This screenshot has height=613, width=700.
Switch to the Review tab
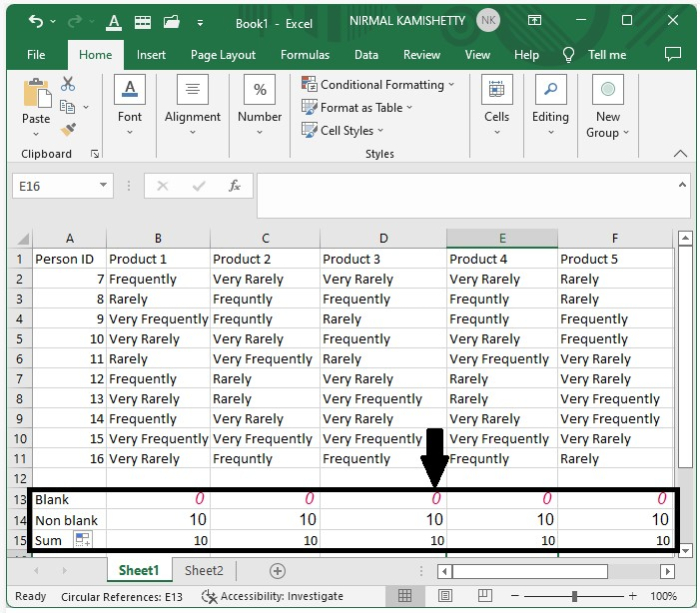coord(421,55)
